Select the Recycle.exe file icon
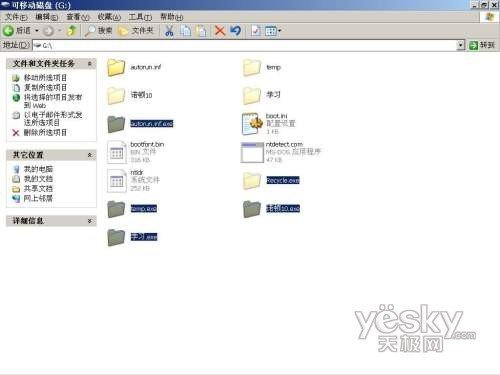This screenshot has width=500, height=375. pyautogui.click(x=252, y=180)
